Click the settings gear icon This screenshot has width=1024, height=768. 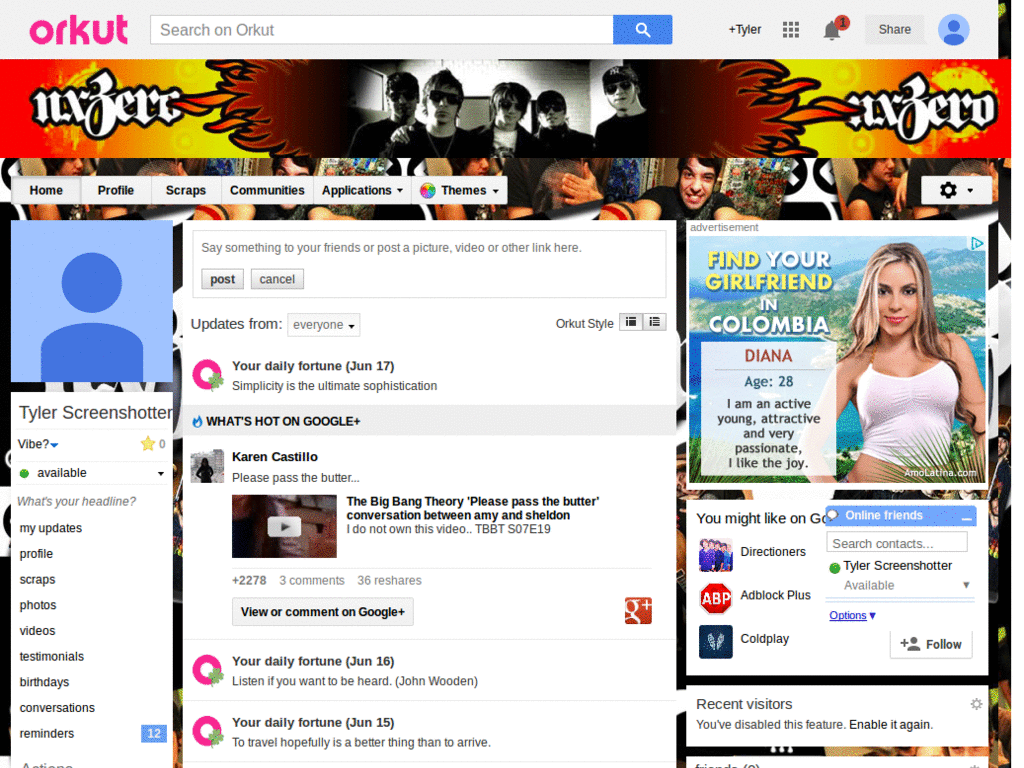click(948, 190)
